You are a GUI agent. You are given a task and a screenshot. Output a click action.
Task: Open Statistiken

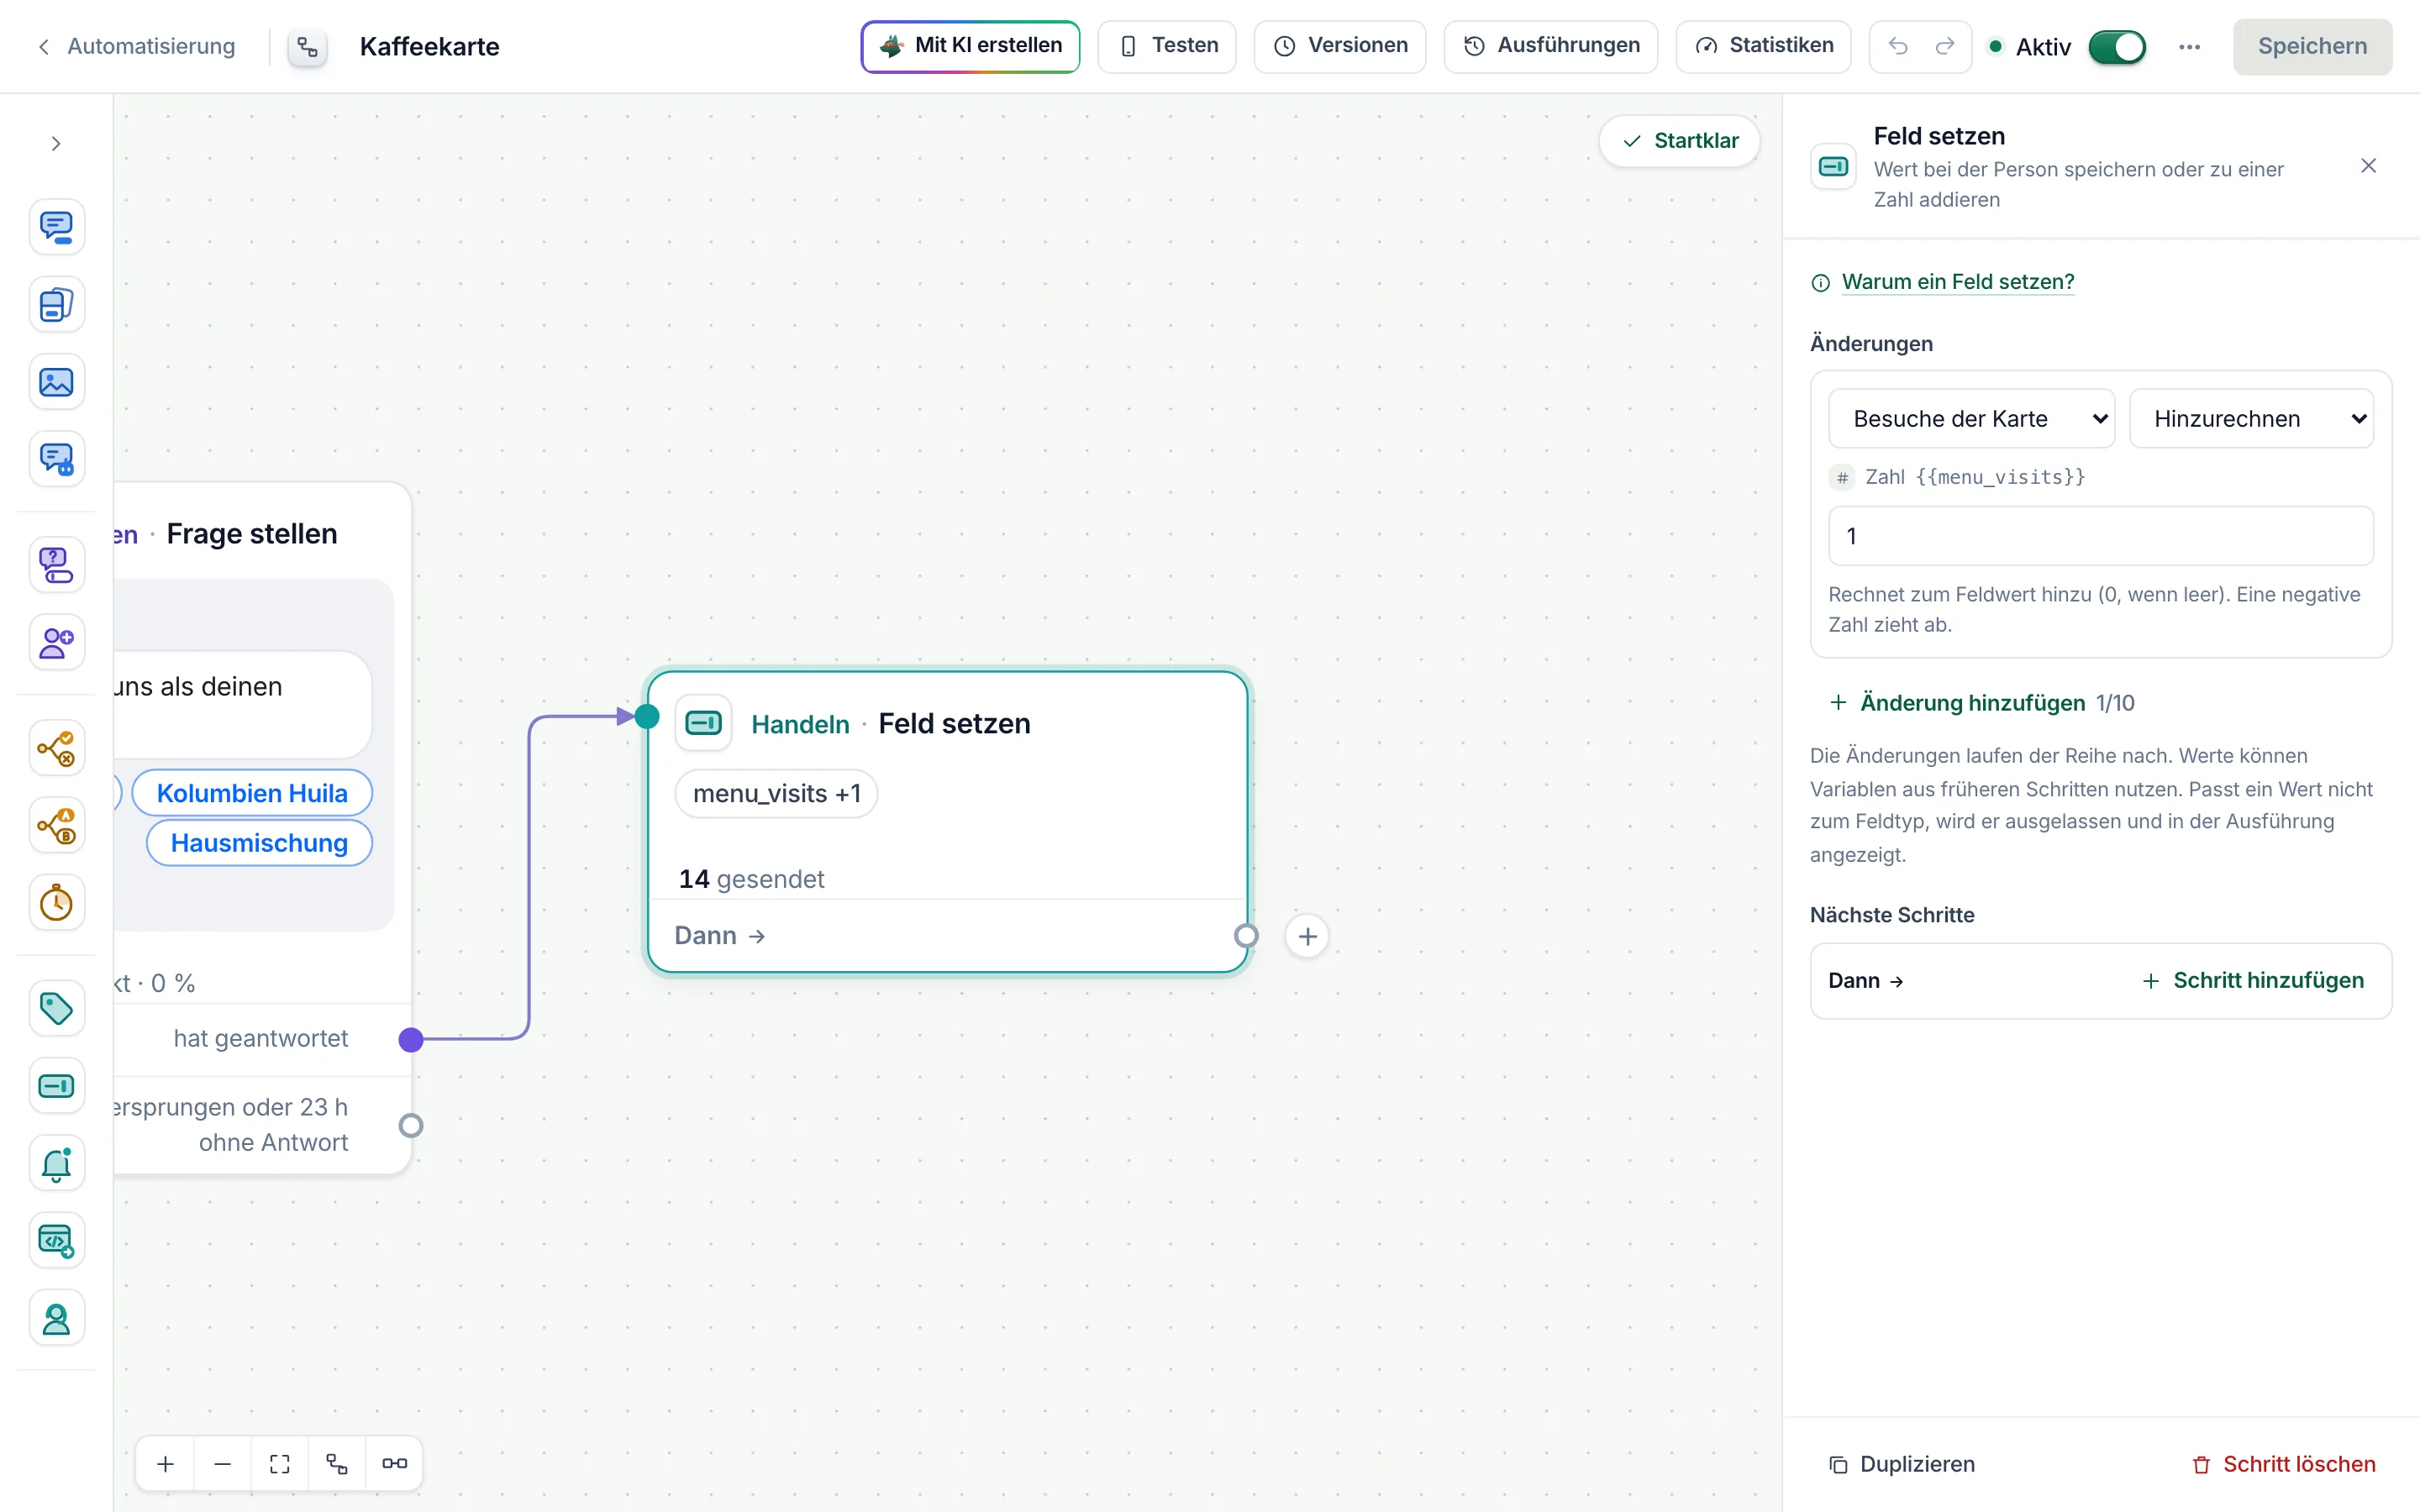pos(1763,46)
